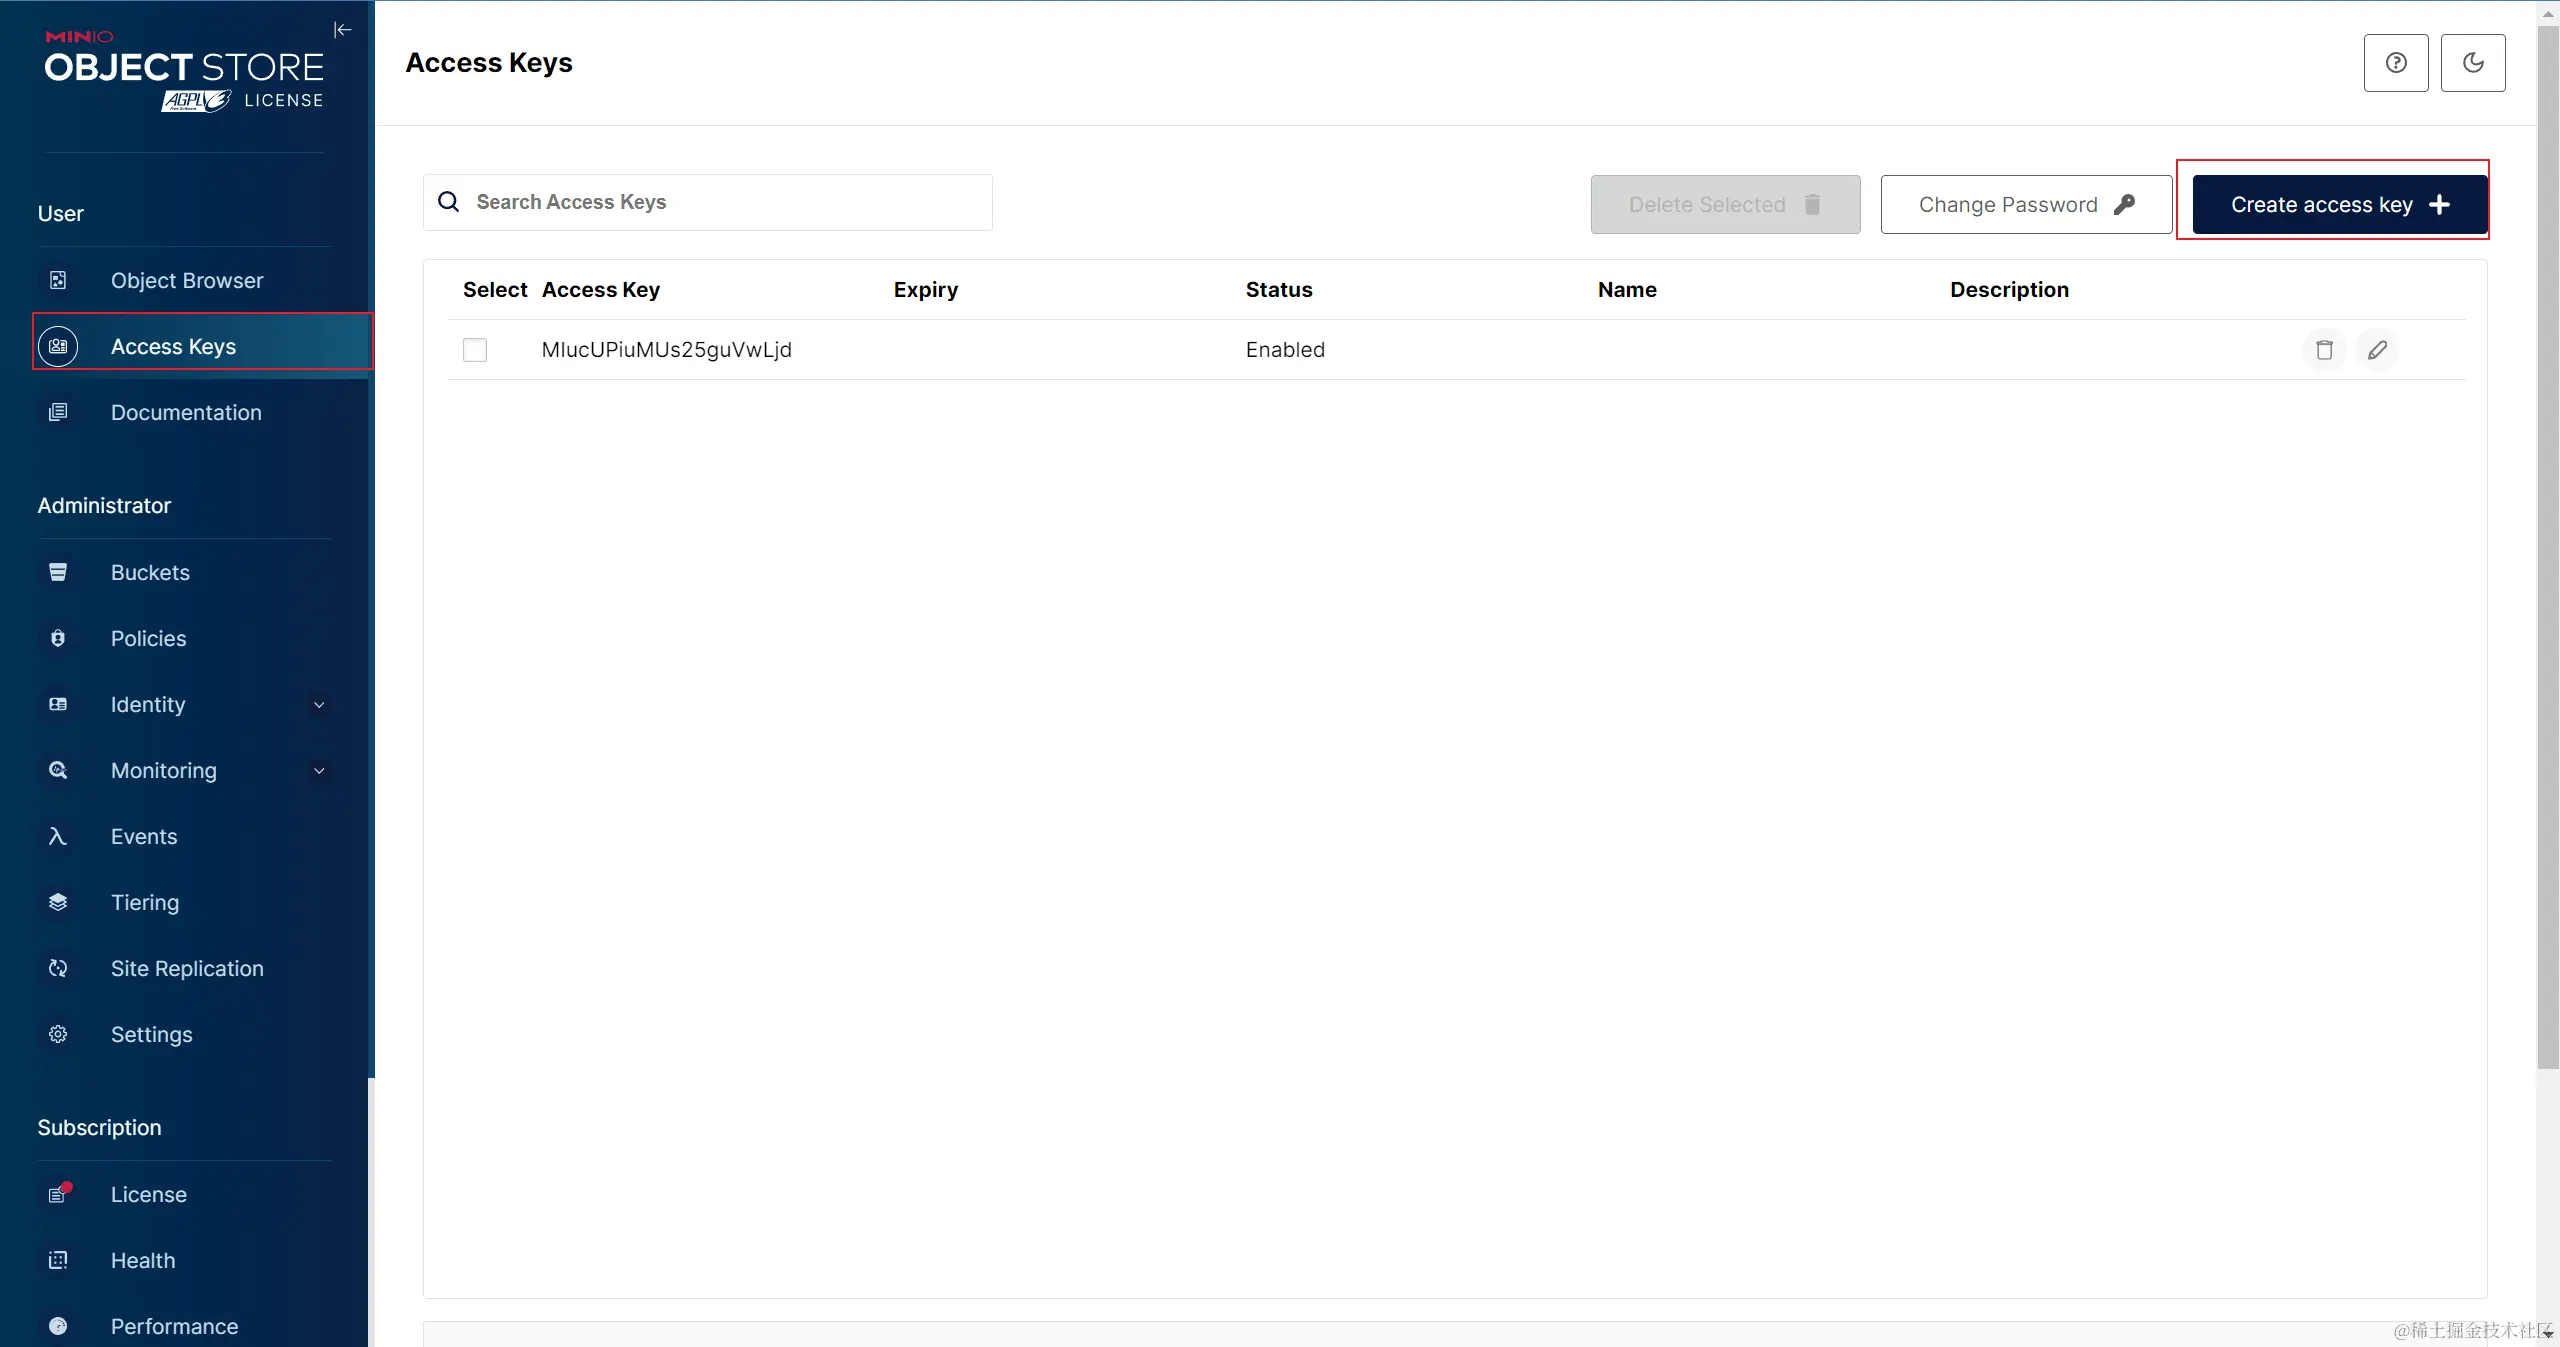Delete the MIucUPiuMUs25guVwLjd key trash icon
2560x1347 pixels.
click(x=2324, y=350)
